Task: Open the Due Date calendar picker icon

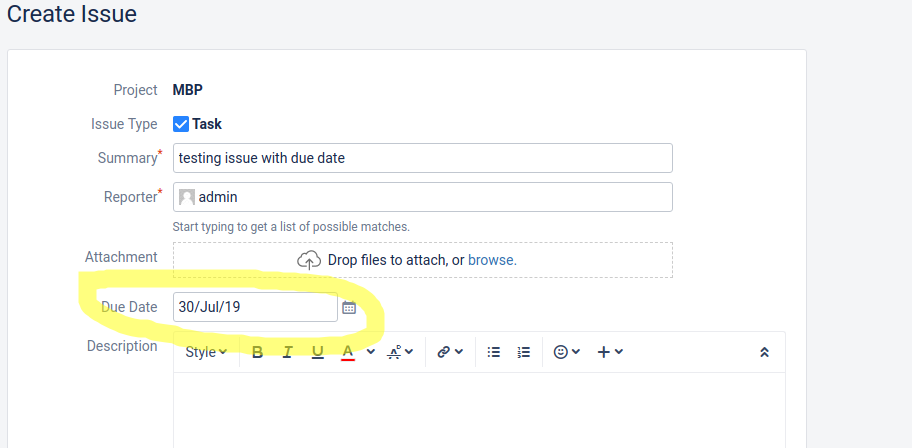Action: [349, 307]
